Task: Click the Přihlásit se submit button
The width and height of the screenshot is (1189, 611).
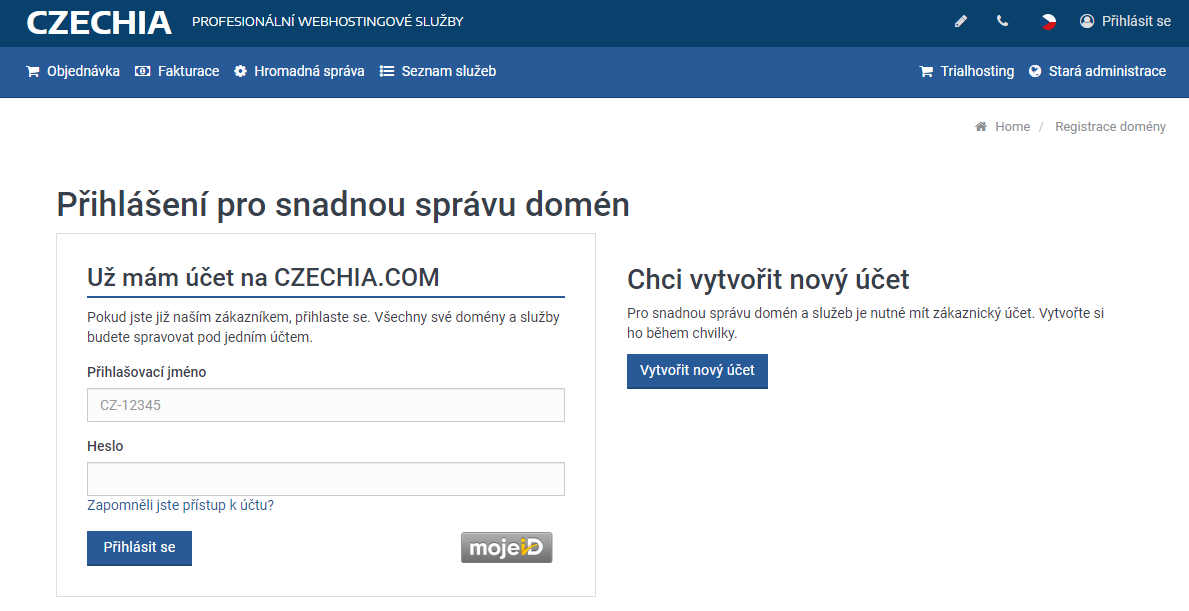Action: pyautogui.click(x=140, y=547)
